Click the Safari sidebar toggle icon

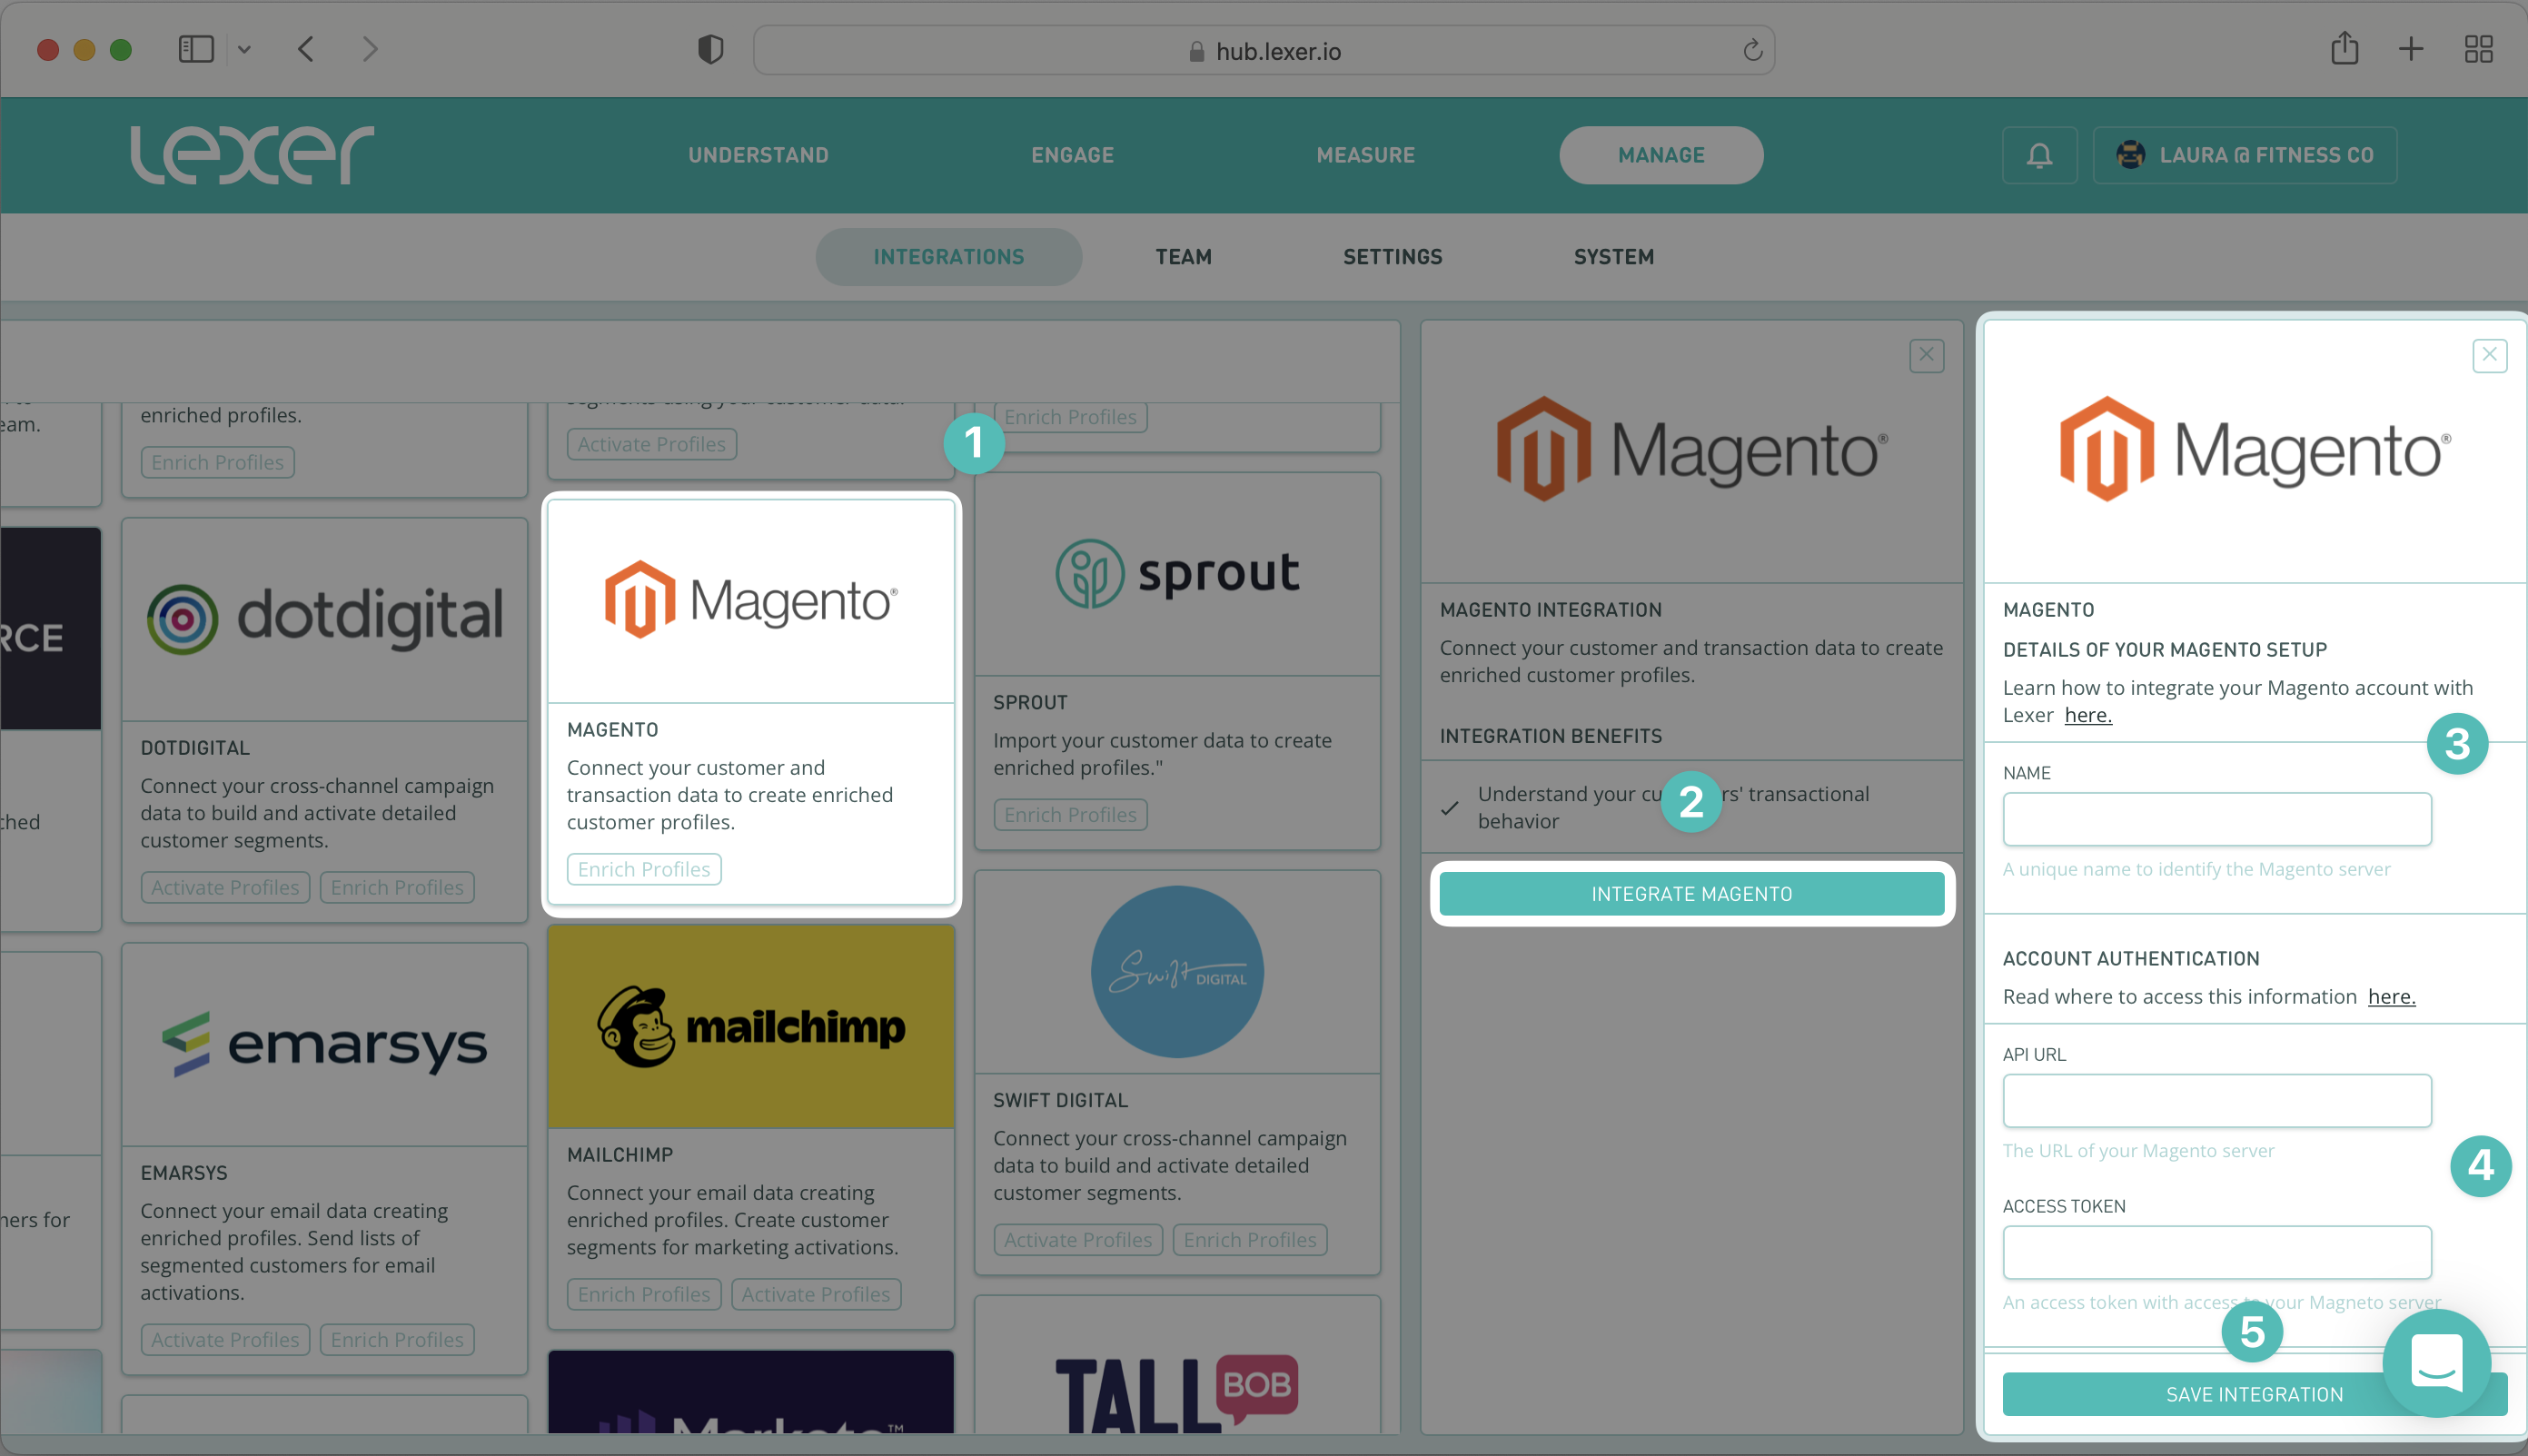point(196,49)
